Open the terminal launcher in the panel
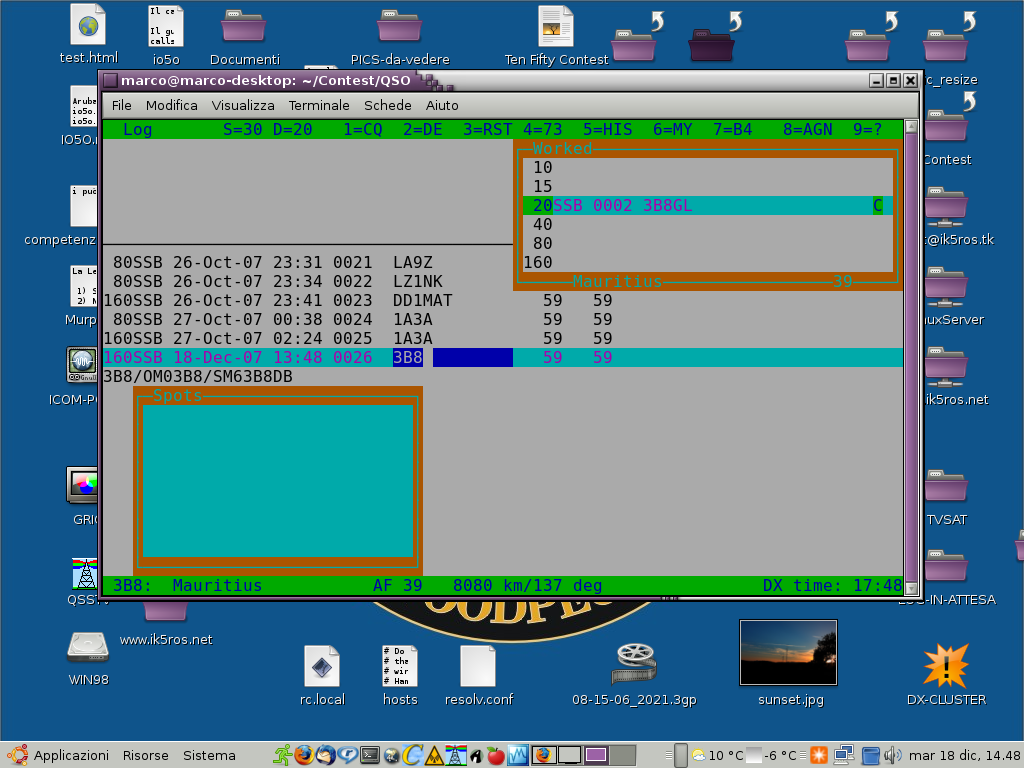The width and height of the screenshot is (1024, 768). (370, 755)
